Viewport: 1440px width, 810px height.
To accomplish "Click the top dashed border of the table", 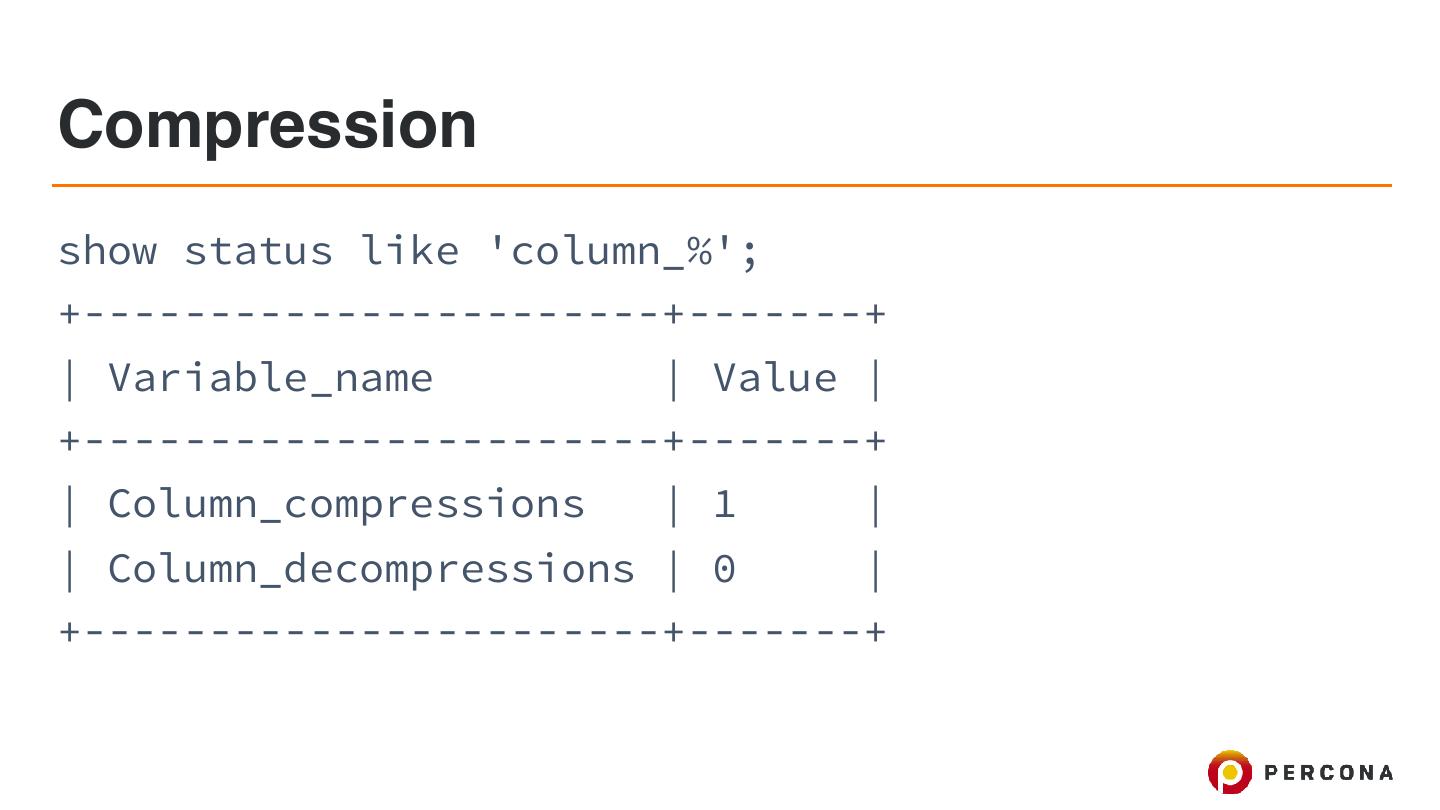I will [x=472, y=314].
